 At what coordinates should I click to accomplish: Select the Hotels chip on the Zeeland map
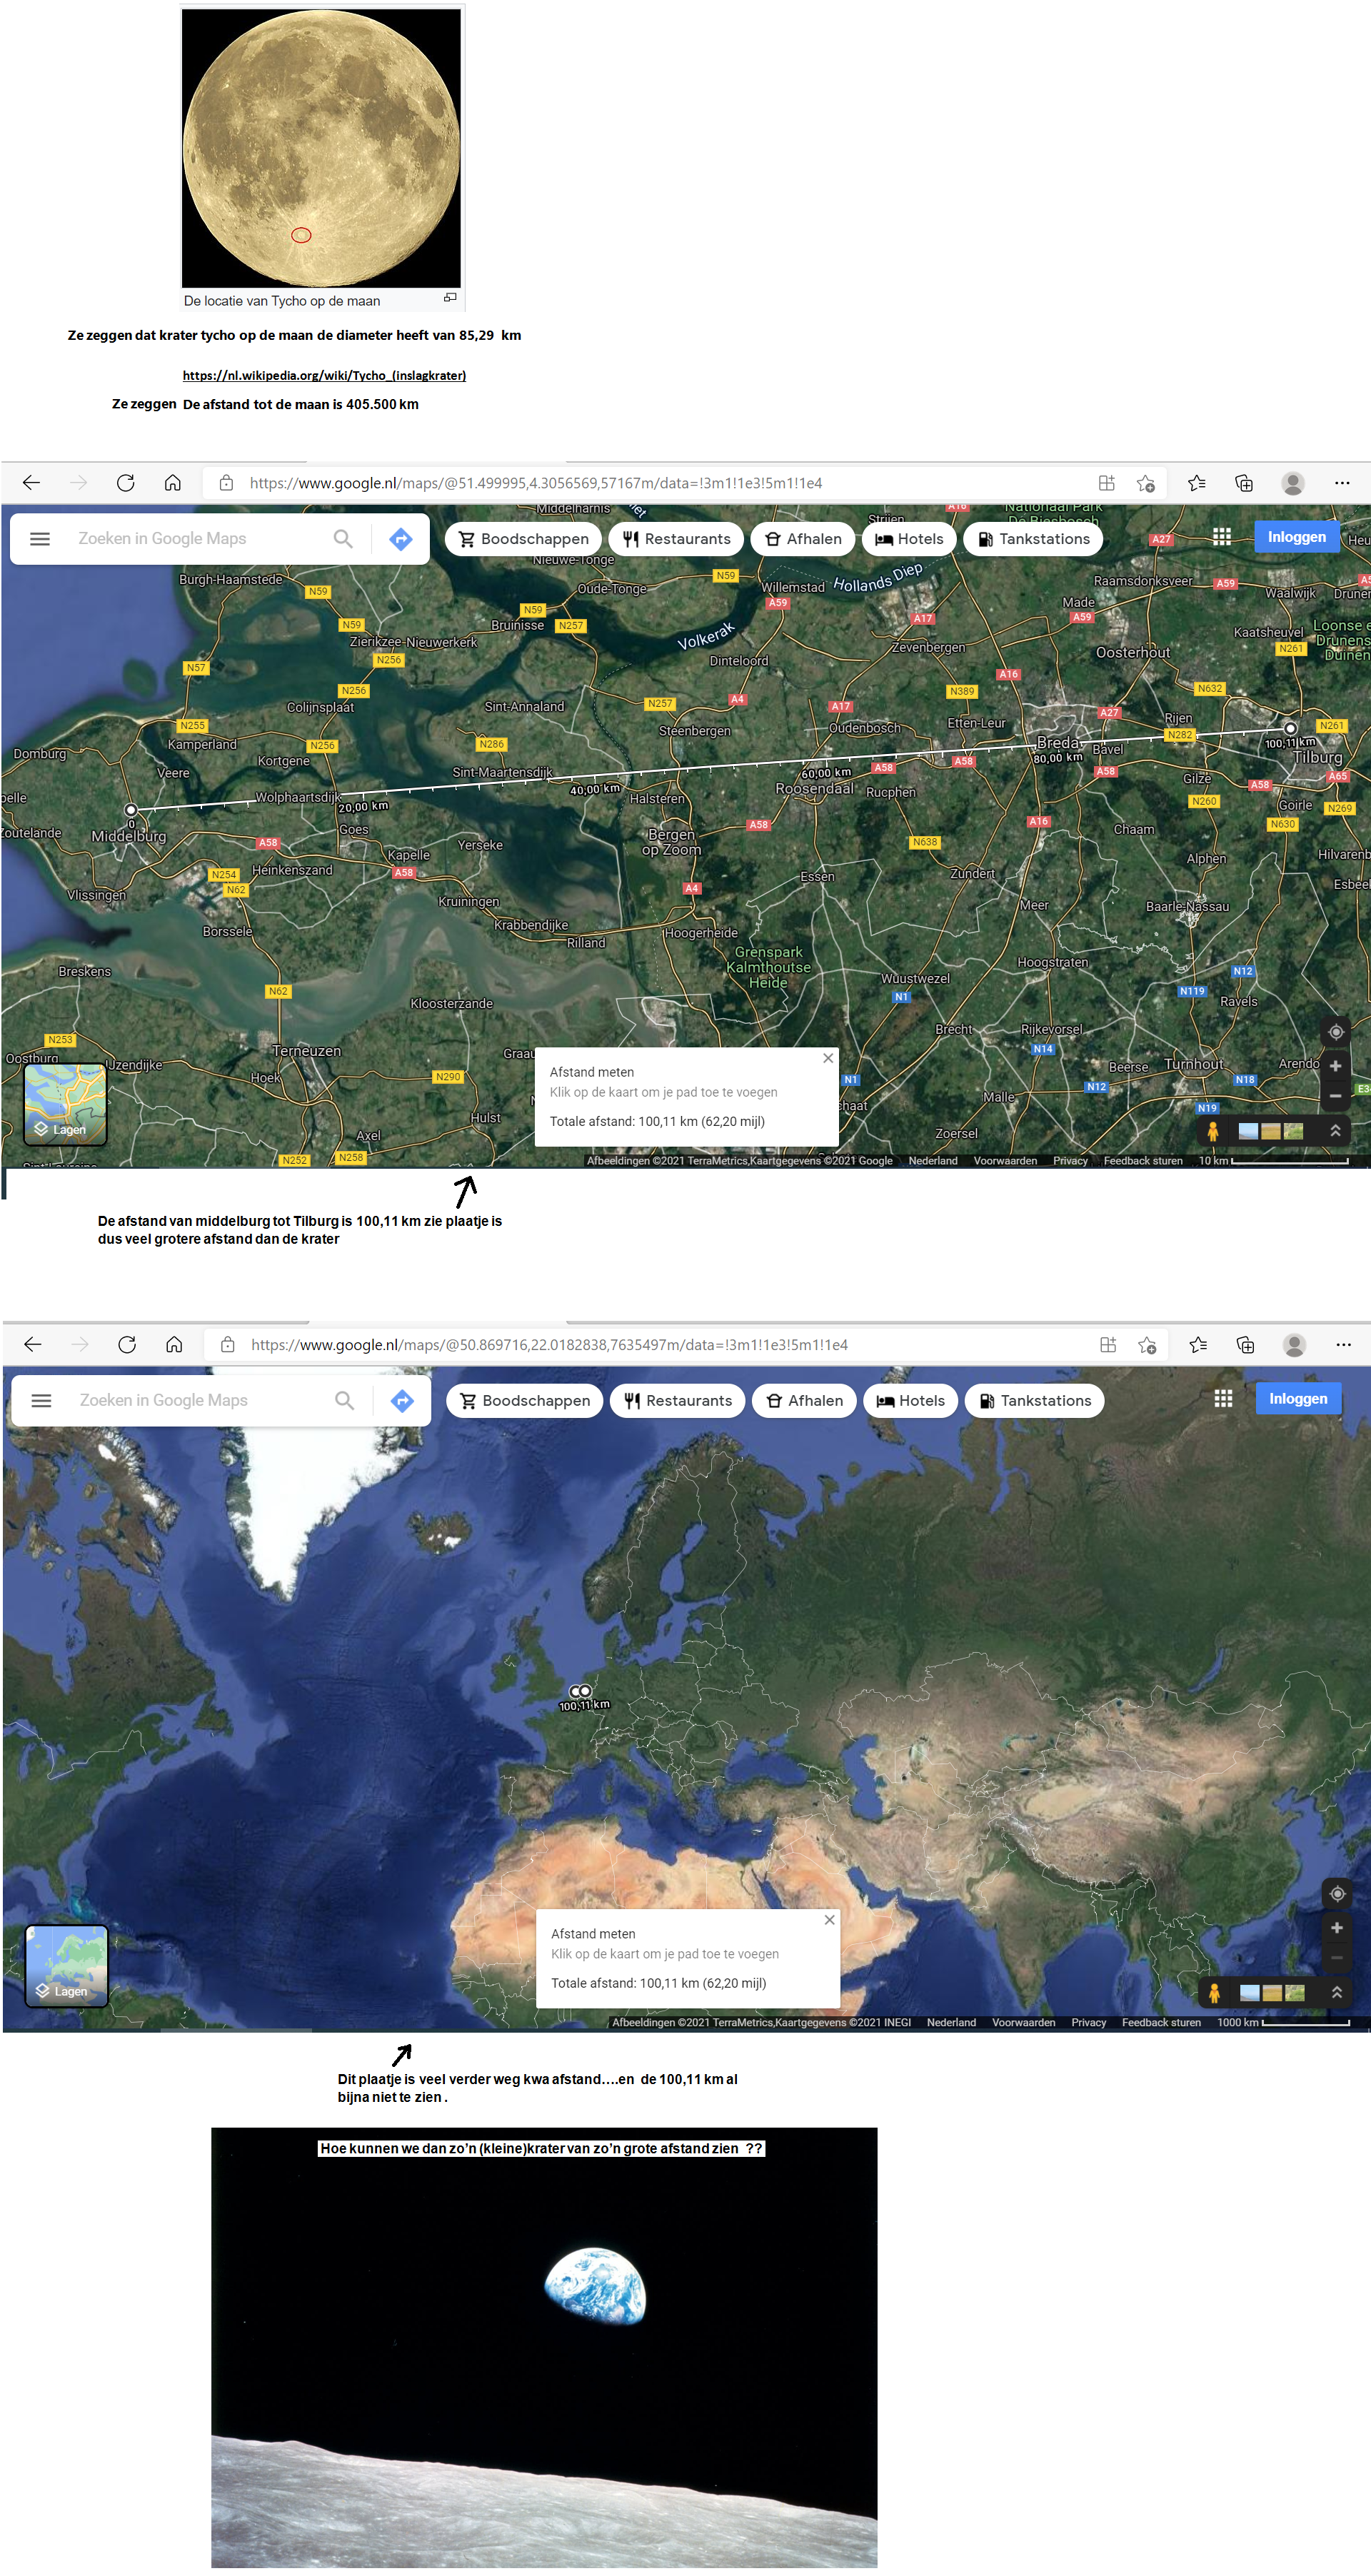[909, 539]
